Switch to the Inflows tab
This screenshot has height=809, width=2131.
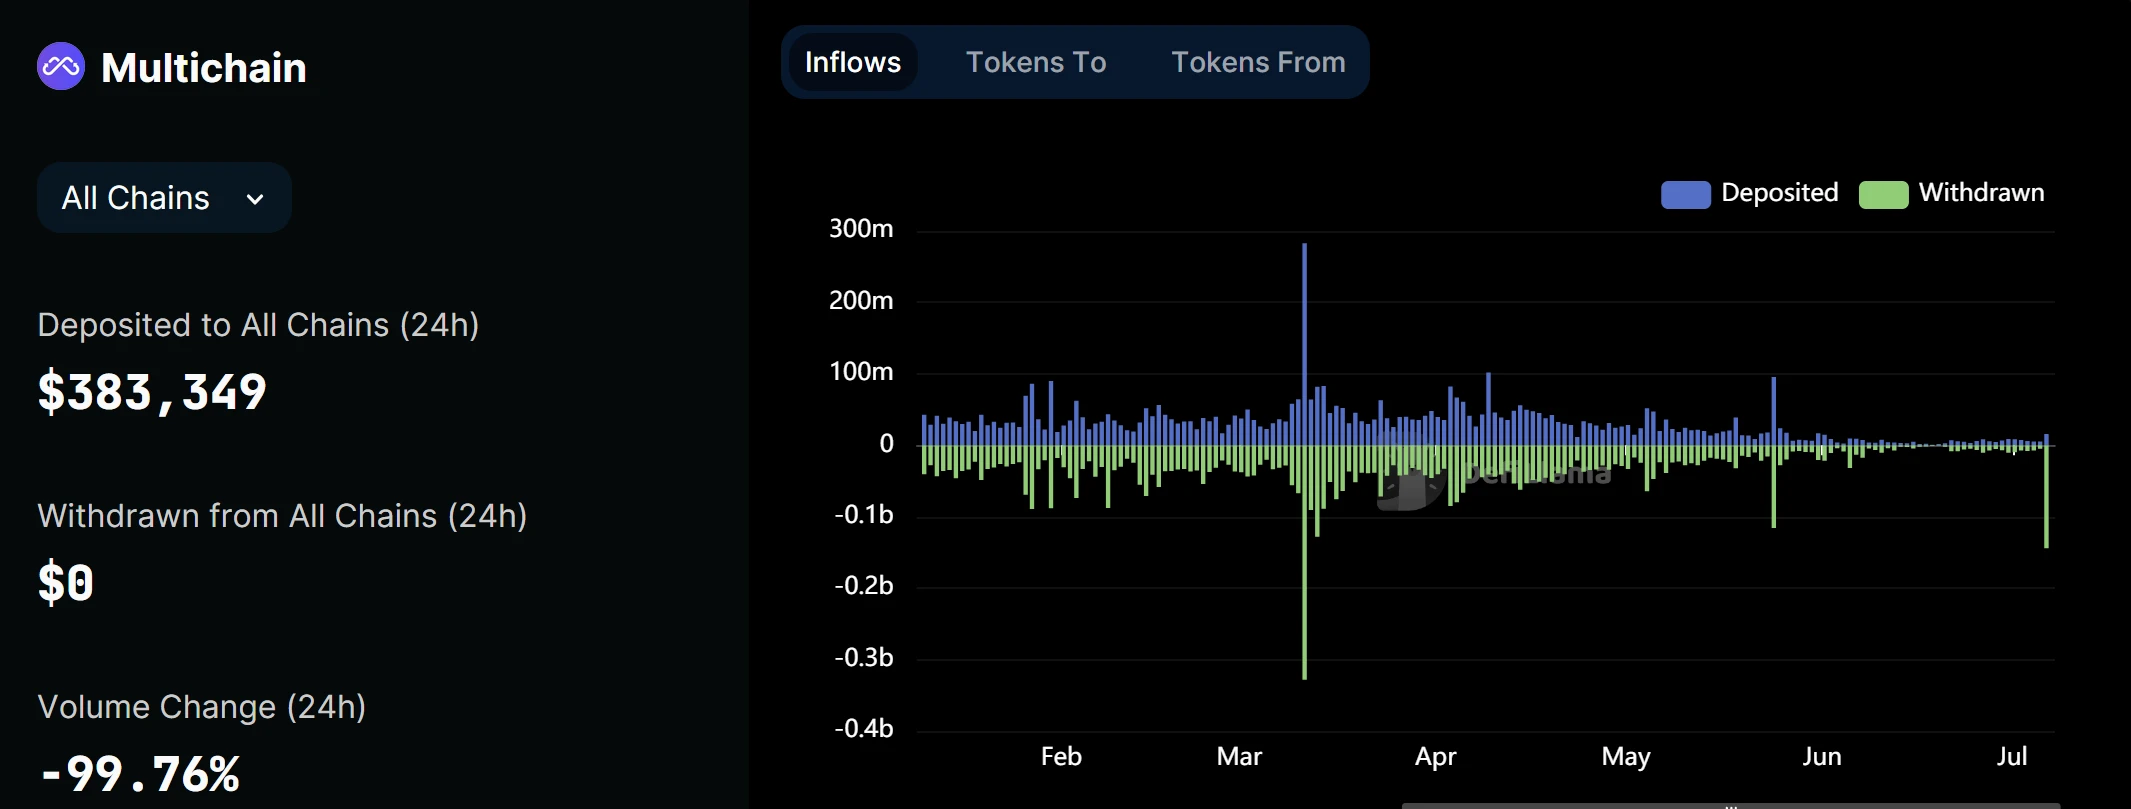[x=852, y=62]
